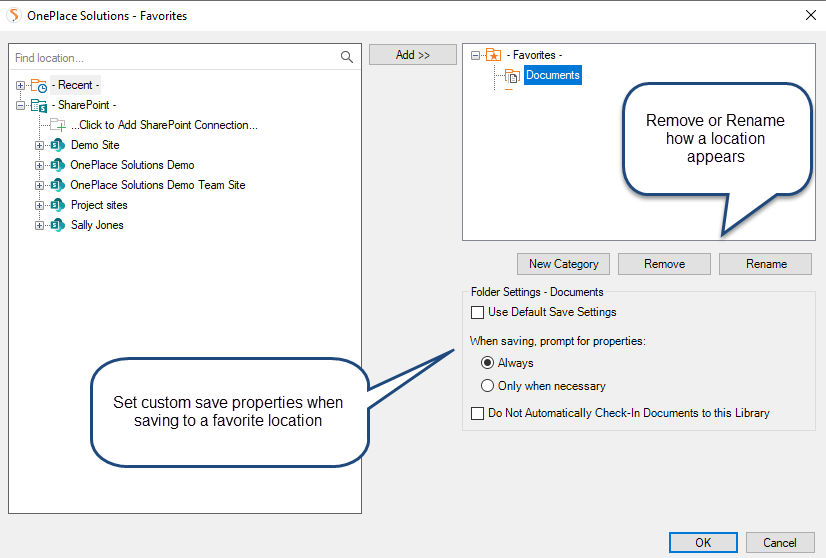Click the search magnifier icon
The height and width of the screenshot is (558, 826).
(347, 58)
